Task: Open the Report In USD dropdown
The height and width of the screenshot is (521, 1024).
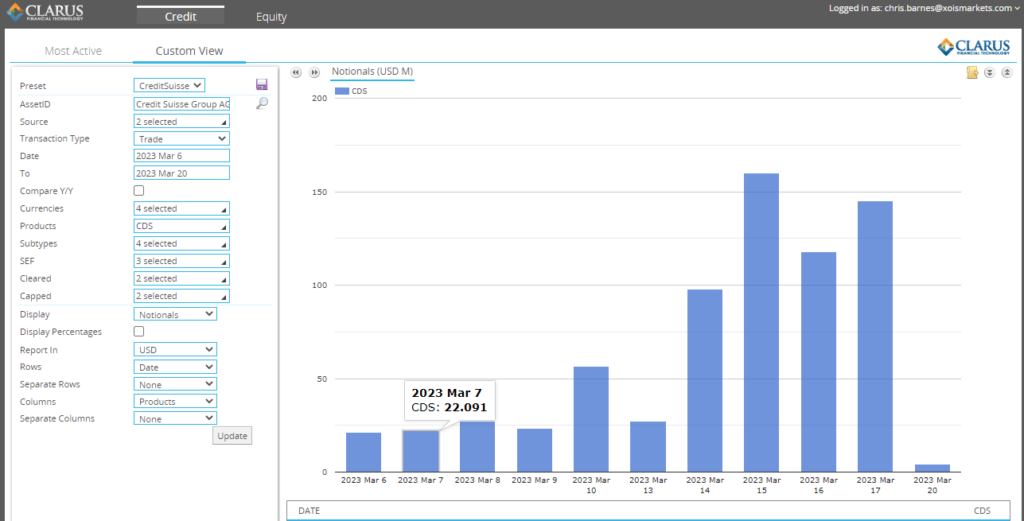Action: pyautogui.click(x=175, y=350)
